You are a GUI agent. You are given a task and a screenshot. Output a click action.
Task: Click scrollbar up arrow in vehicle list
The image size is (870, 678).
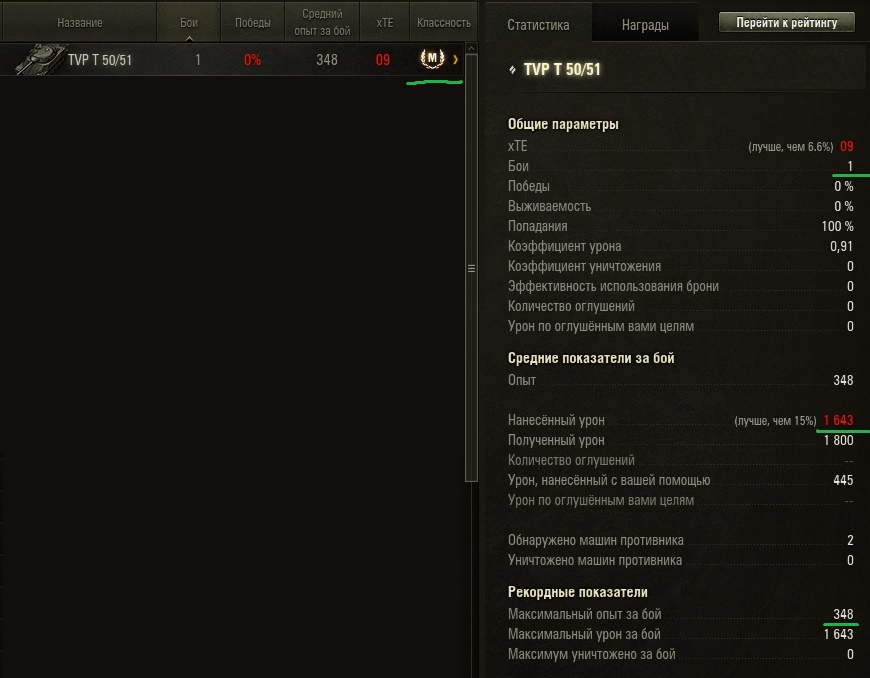click(472, 48)
